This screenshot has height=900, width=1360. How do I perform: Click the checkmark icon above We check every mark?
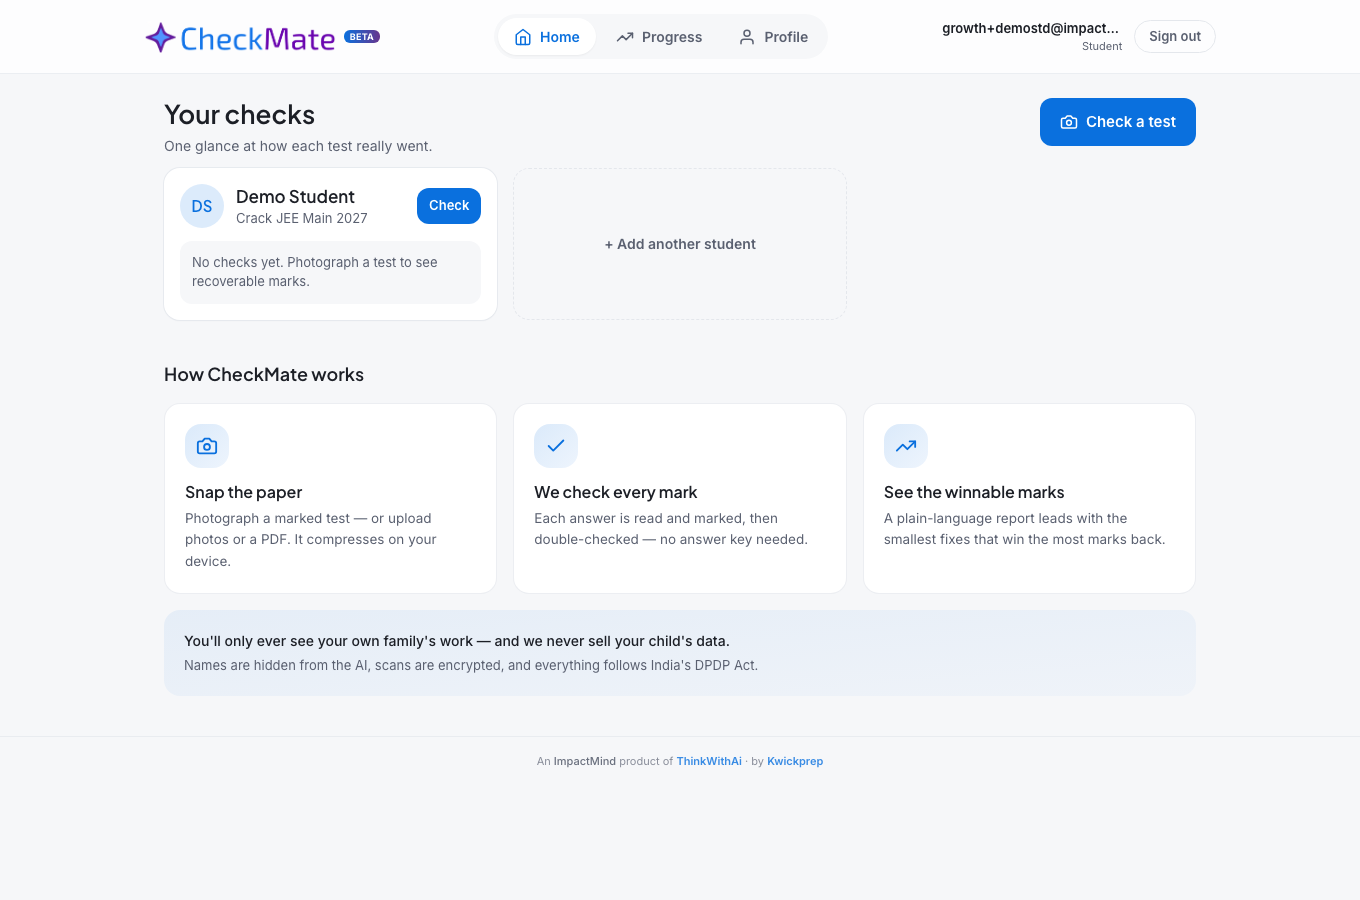[x=556, y=446]
